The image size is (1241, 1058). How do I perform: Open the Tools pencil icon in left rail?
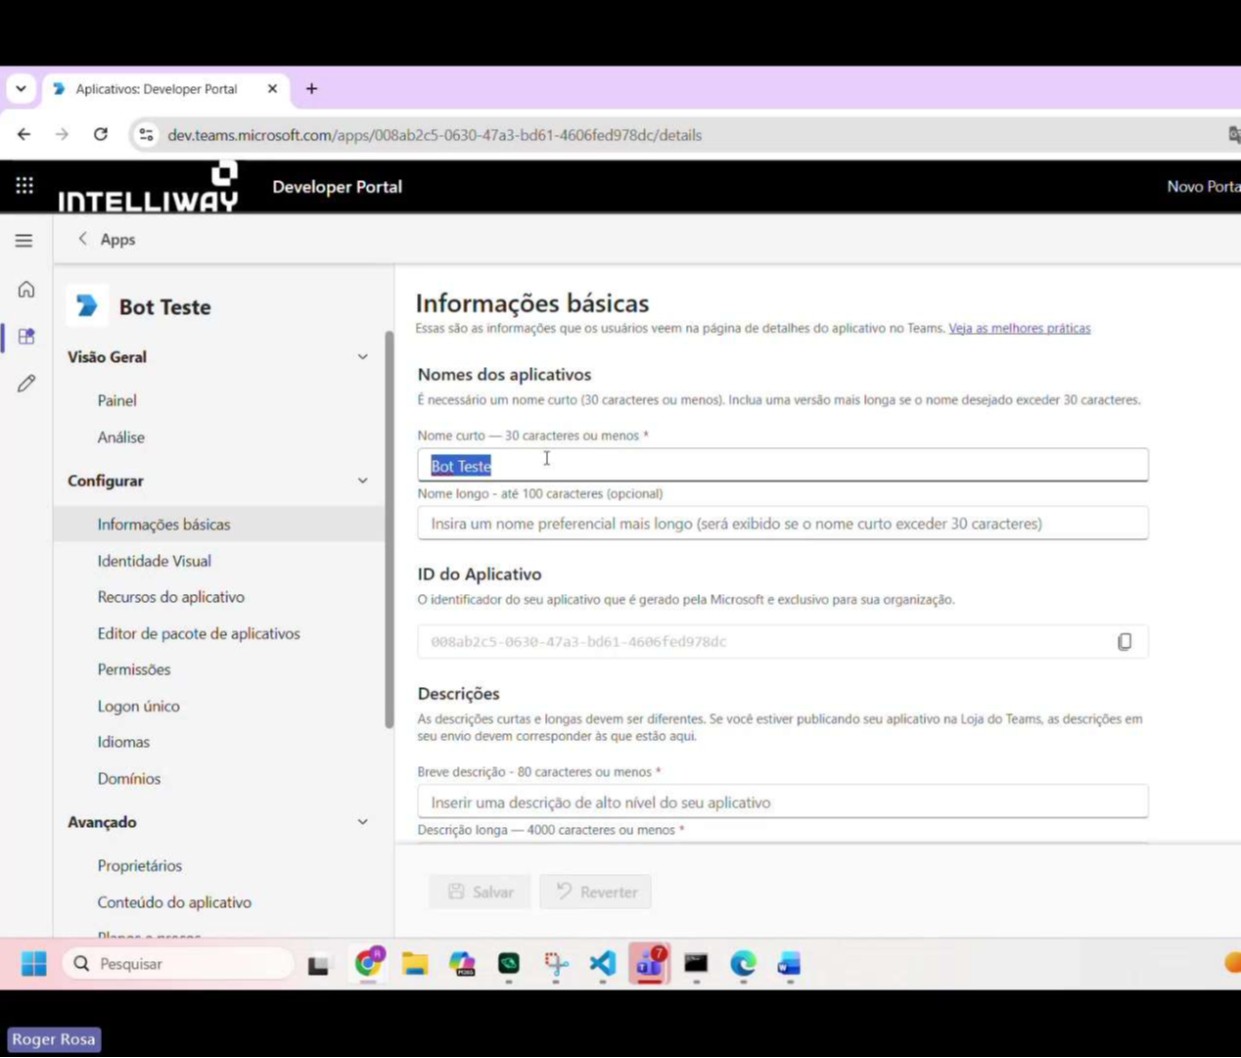(26, 383)
